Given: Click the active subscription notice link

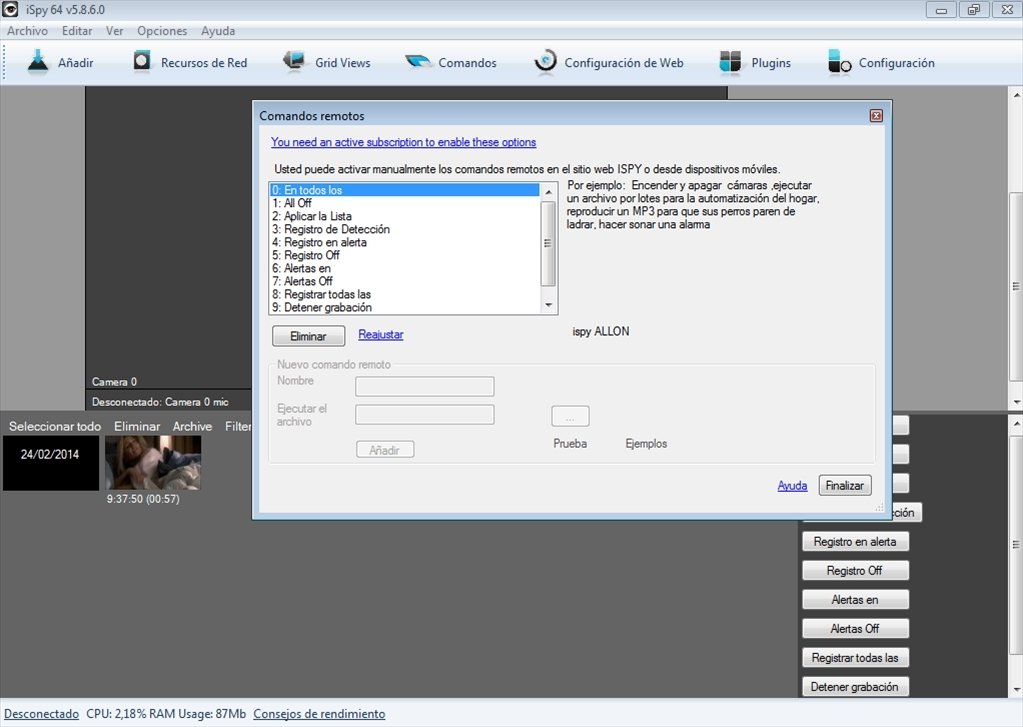Looking at the screenshot, I should pos(403,142).
